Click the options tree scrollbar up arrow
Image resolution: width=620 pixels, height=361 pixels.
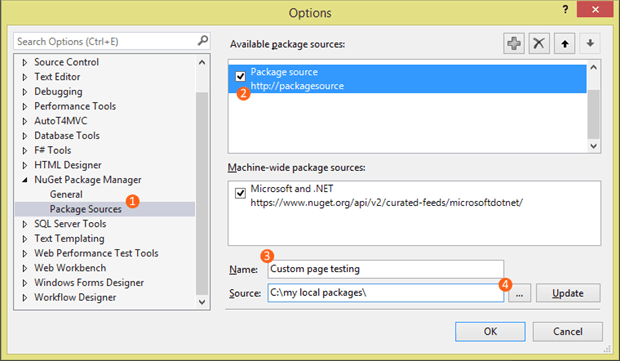(x=202, y=62)
